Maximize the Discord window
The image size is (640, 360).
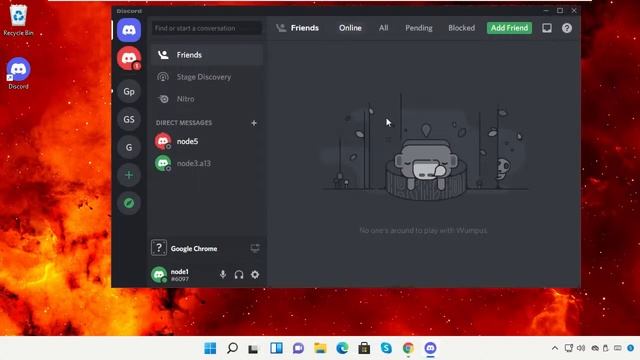coord(560,11)
